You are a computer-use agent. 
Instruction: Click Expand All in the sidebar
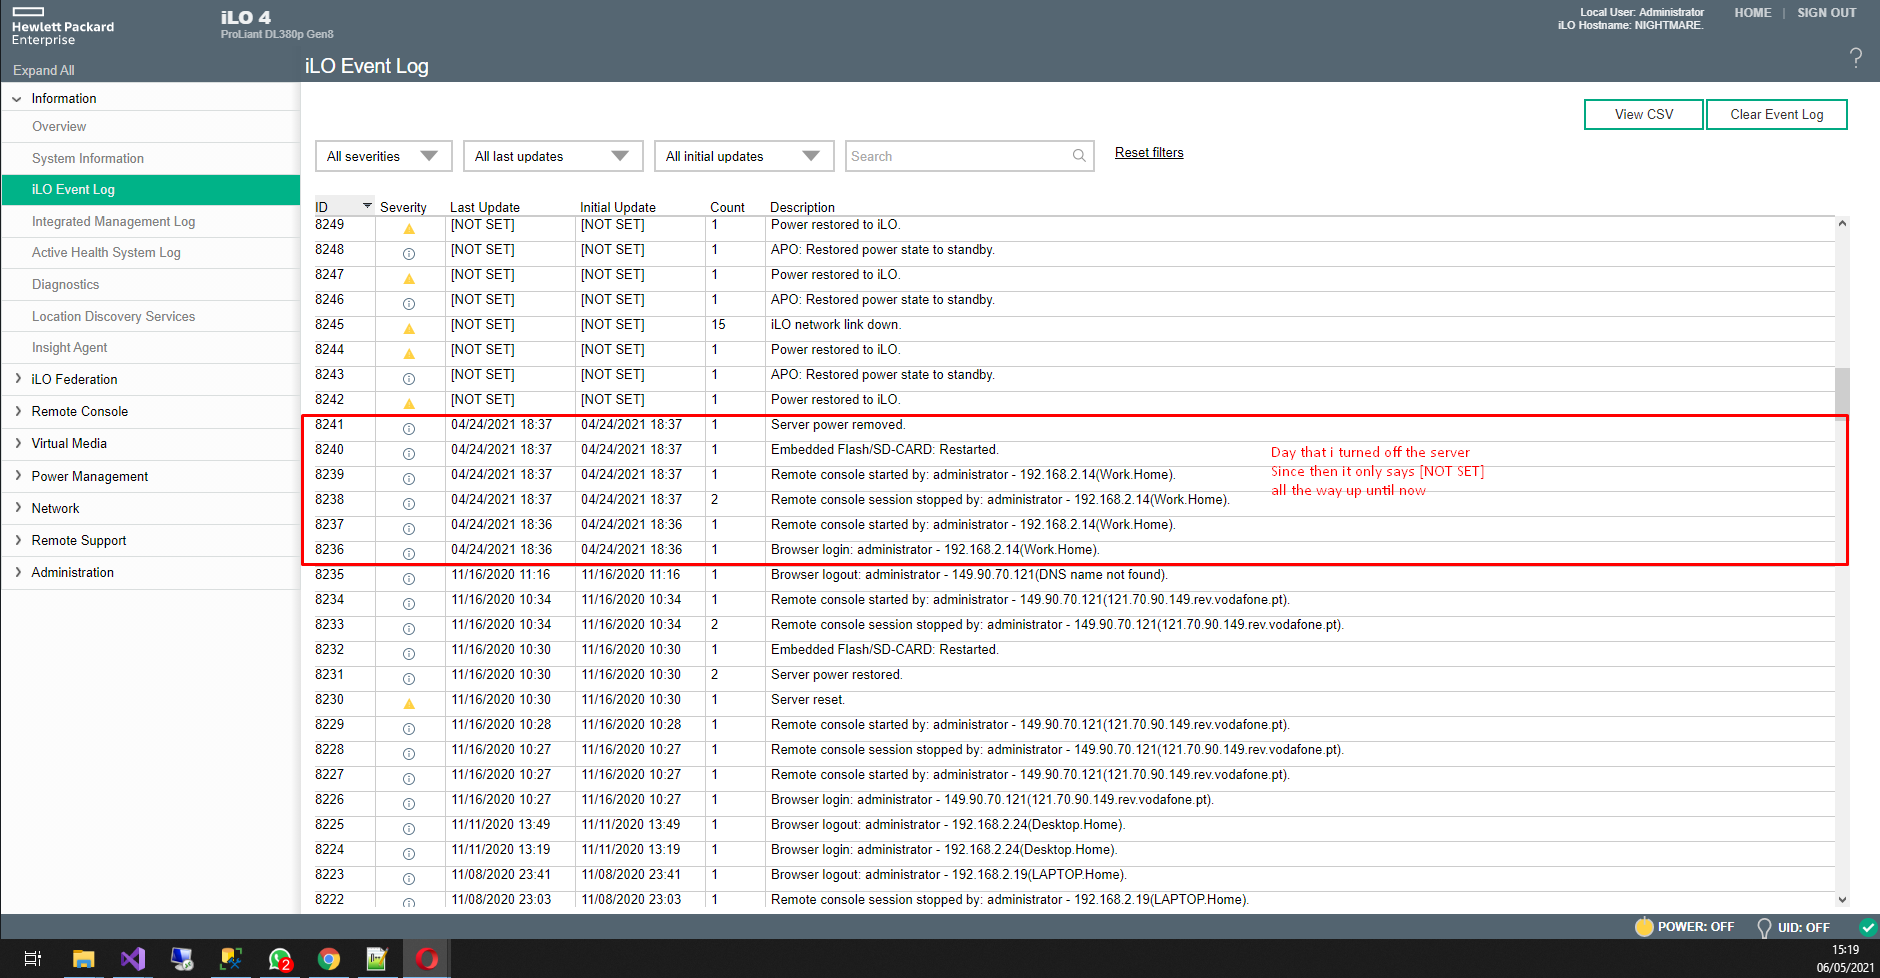(43, 70)
